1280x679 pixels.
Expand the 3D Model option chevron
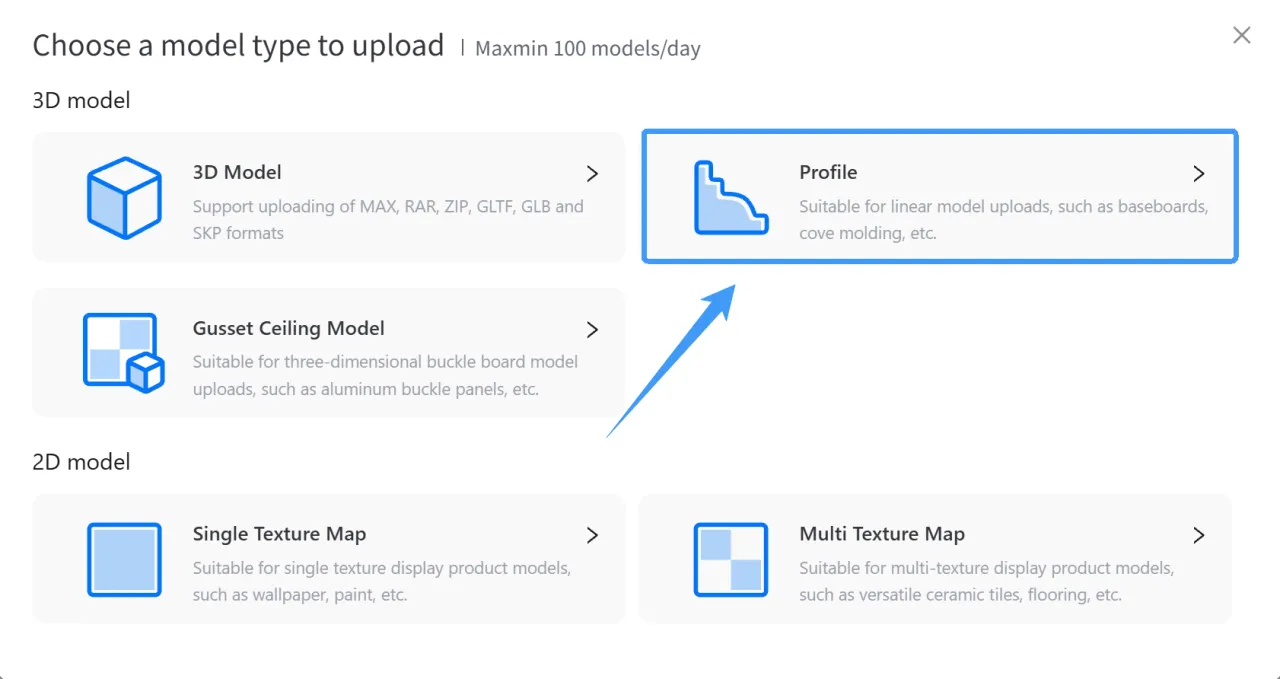click(x=592, y=173)
